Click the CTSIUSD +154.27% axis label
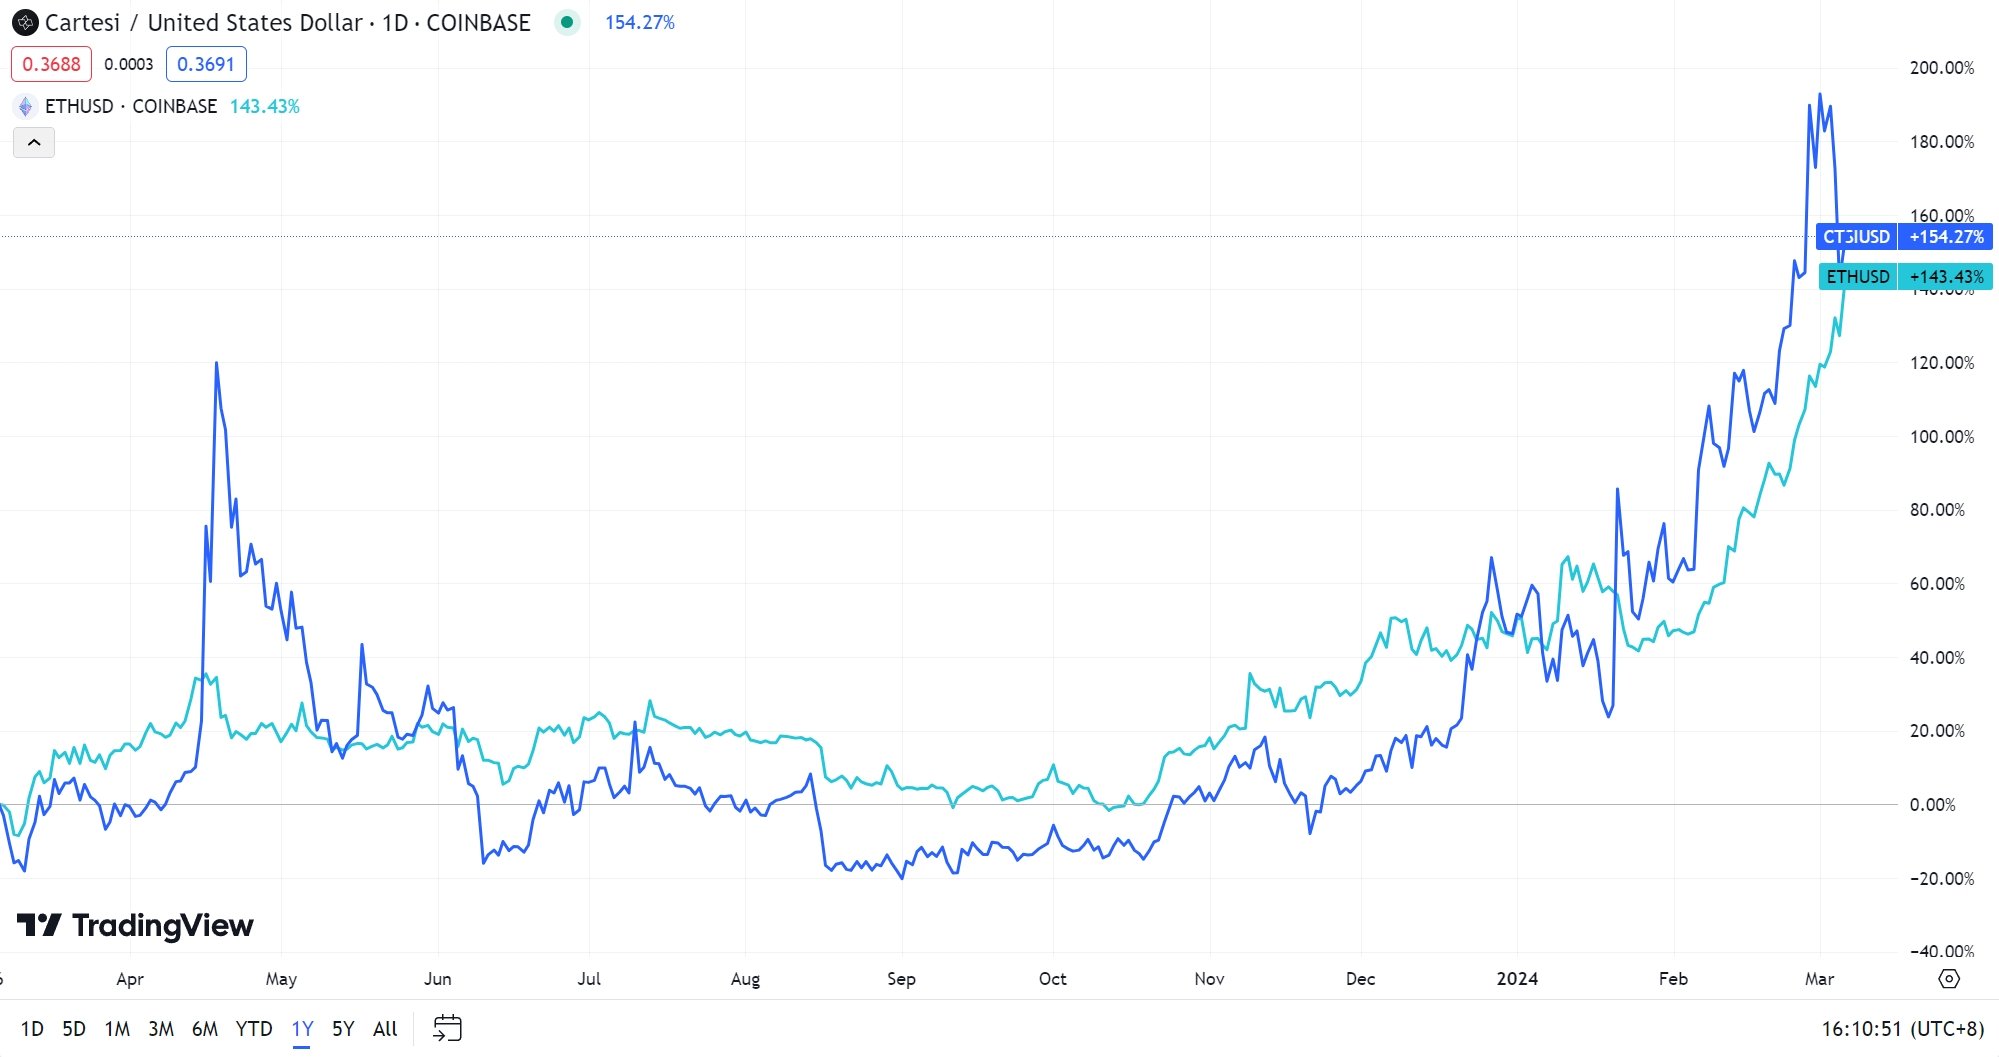Image resolution: width=1999 pixels, height=1057 pixels. tap(1903, 237)
